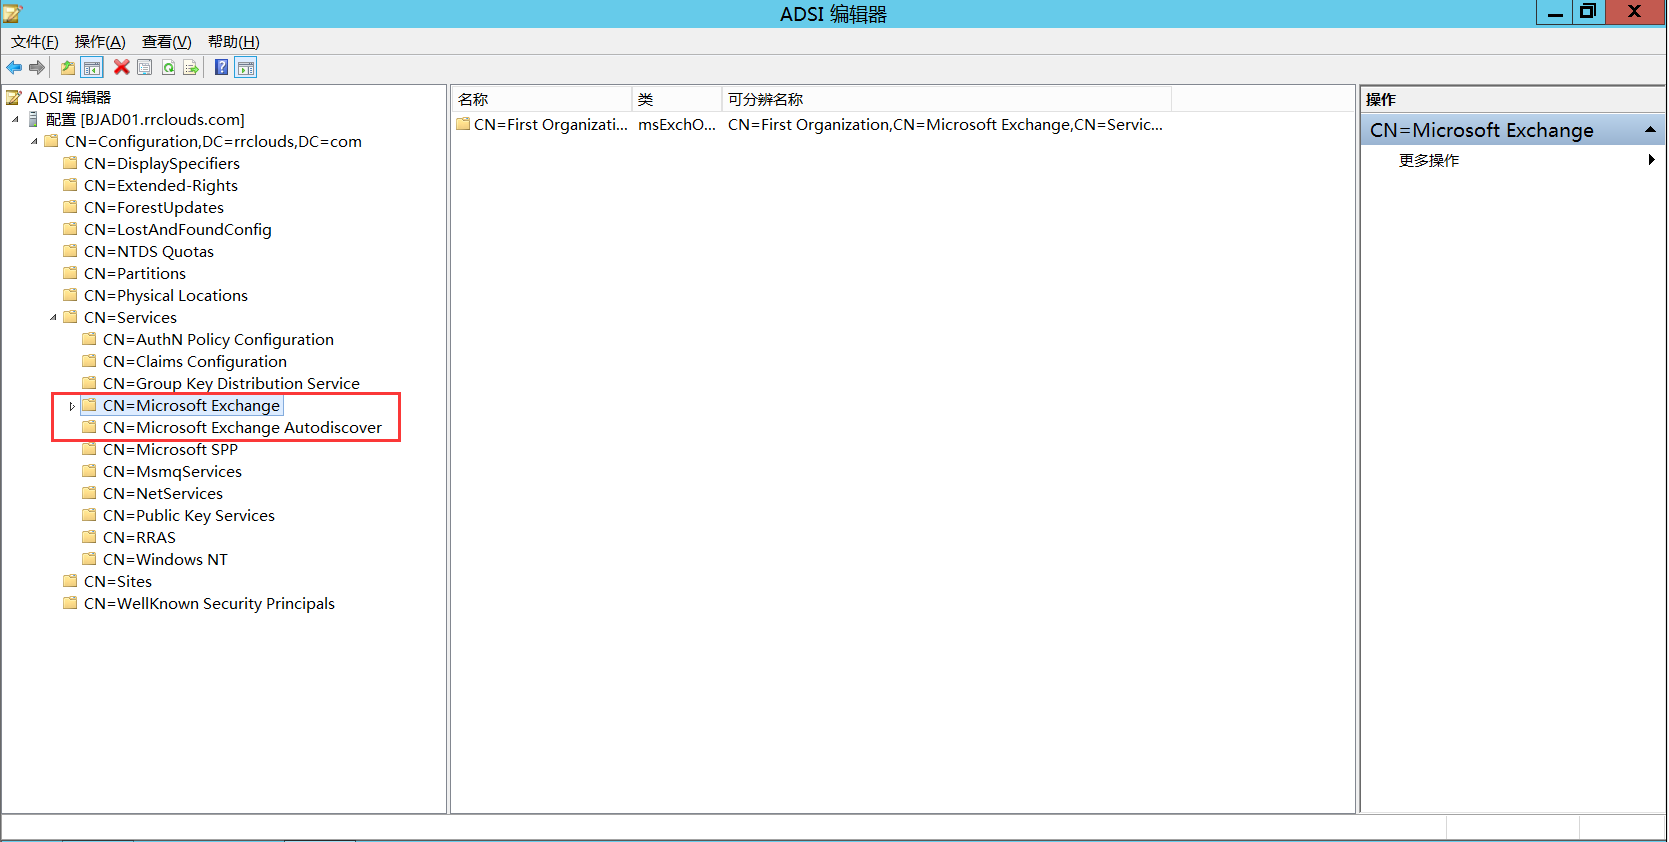Open the Properties toolbar icon
The width and height of the screenshot is (1669, 842).
[145, 67]
